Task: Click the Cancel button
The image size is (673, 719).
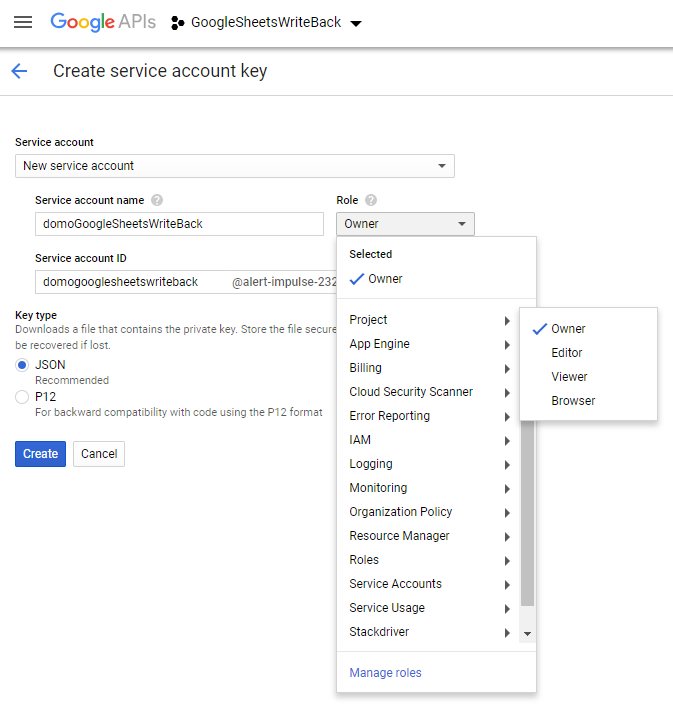Action: tap(99, 454)
